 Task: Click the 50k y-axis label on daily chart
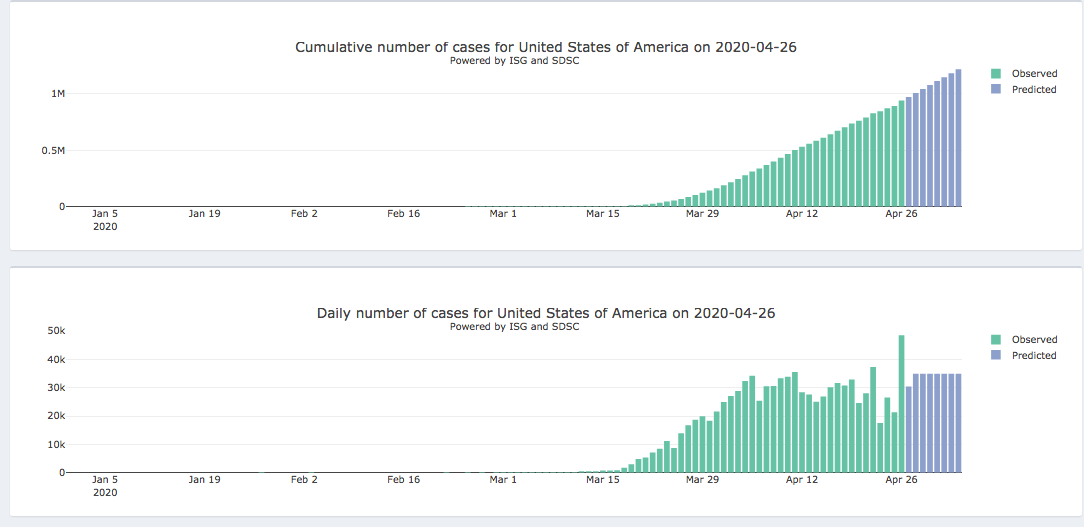(x=56, y=331)
